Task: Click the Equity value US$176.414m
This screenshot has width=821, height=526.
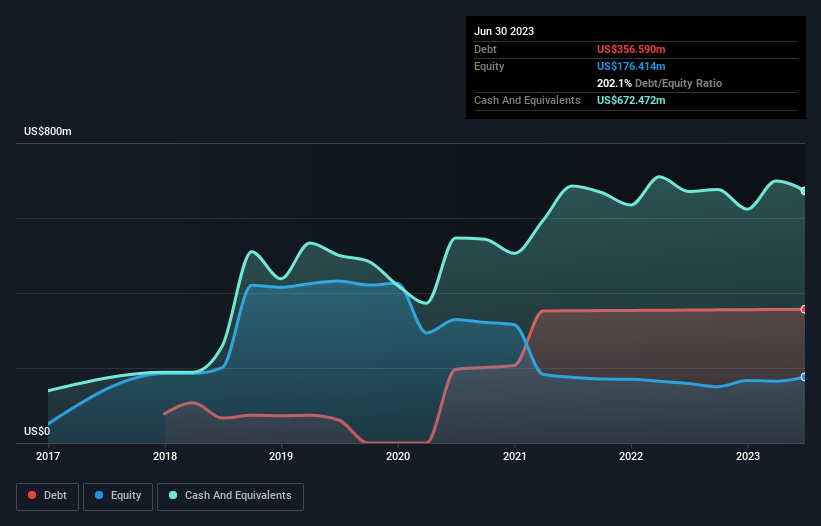Action: point(631,66)
